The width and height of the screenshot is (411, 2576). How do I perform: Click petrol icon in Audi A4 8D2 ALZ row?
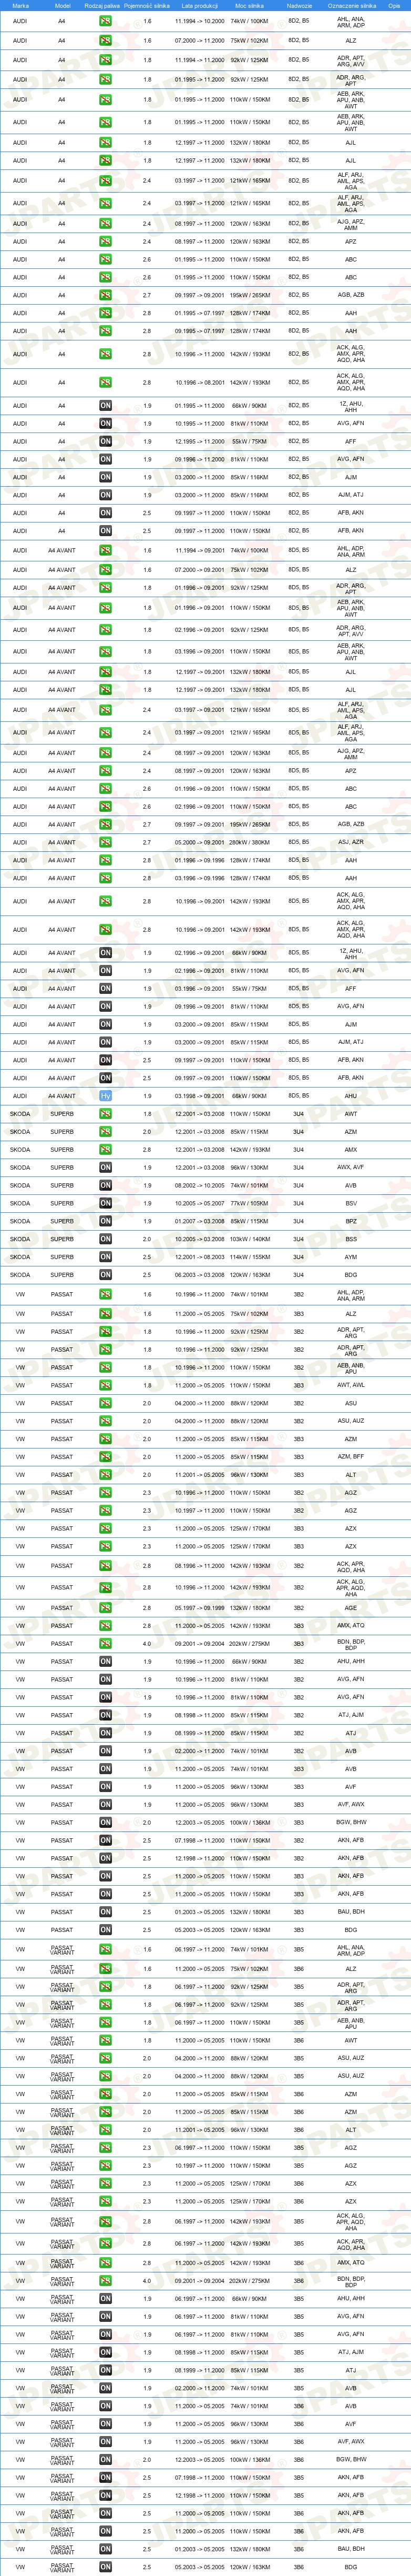(x=105, y=41)
